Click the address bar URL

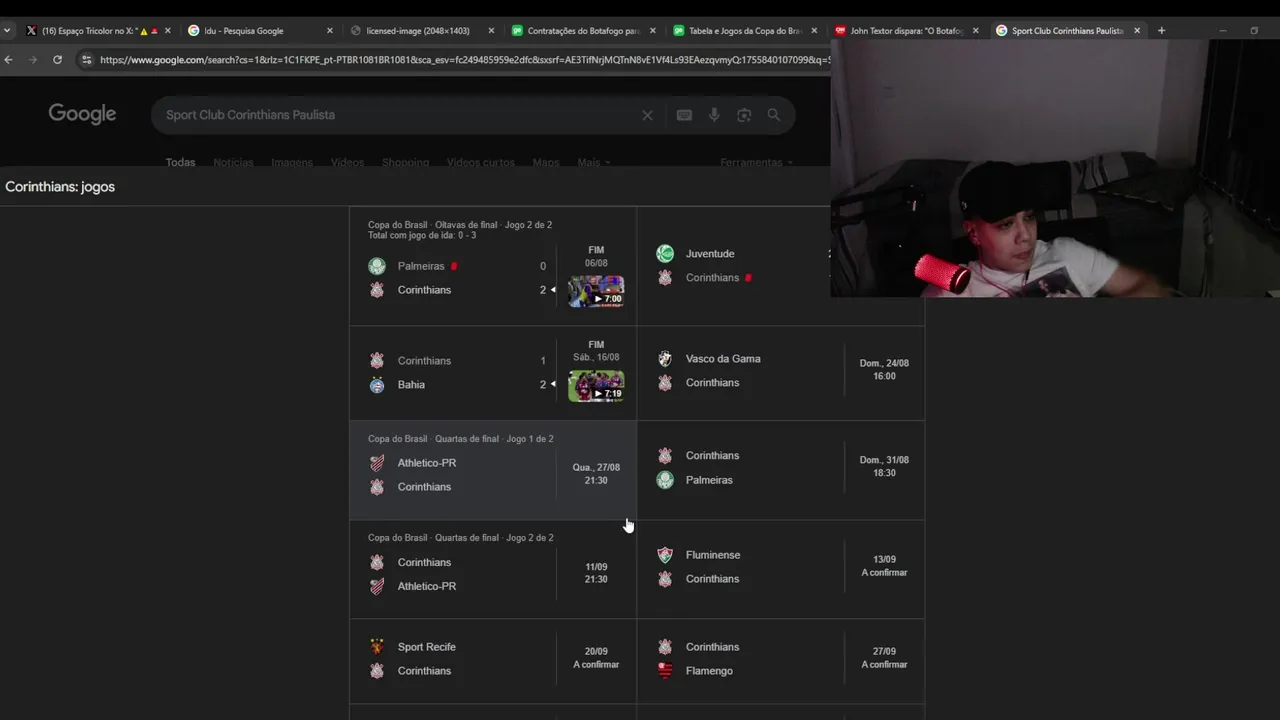(x=464, y=60)
